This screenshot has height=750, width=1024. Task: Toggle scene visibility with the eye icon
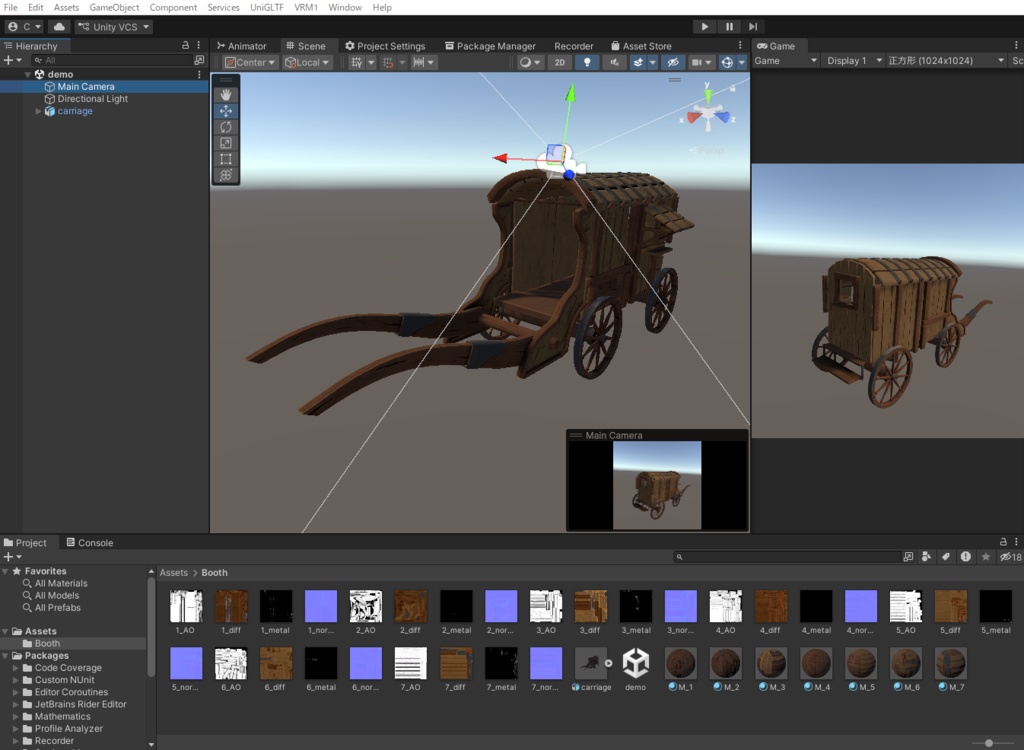[675, 61]
